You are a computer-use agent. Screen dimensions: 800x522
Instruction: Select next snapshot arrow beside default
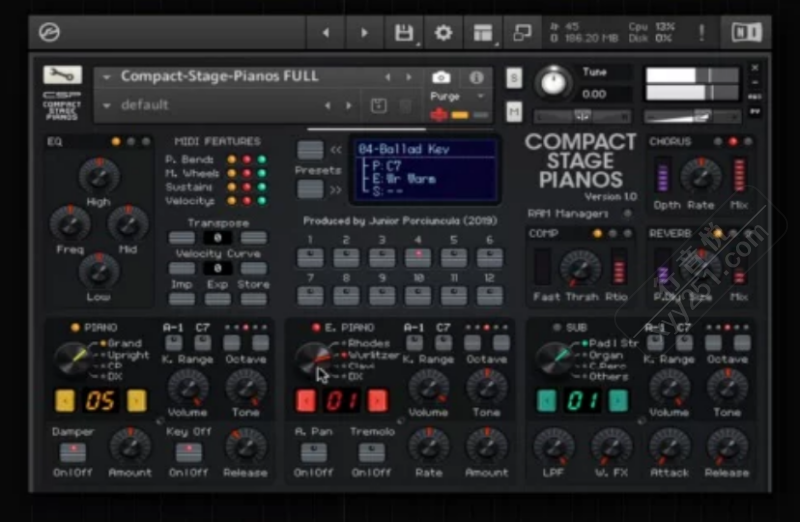pyautogui.click(x=349, y=106)
